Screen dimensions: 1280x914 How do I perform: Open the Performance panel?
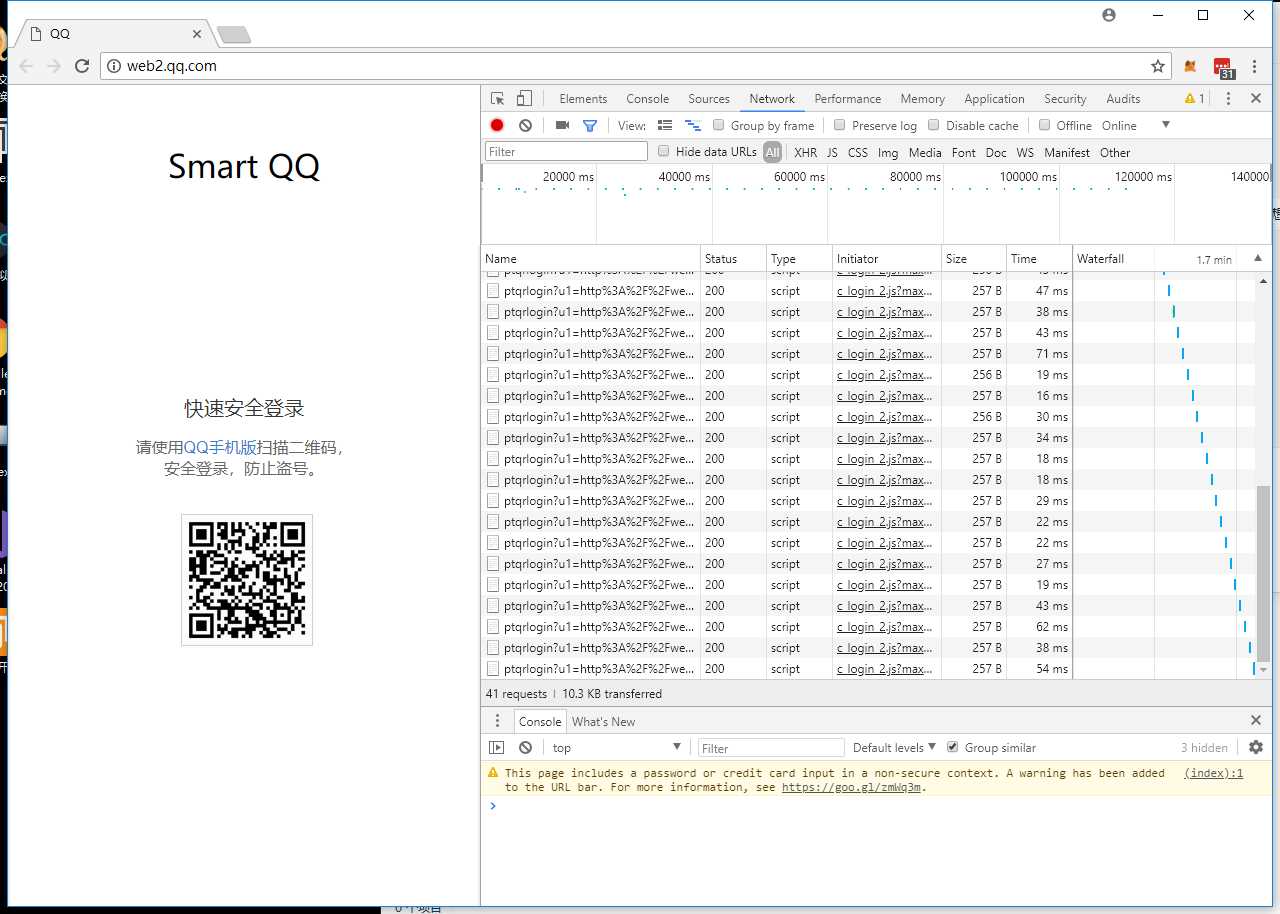(x=848, y=98)
